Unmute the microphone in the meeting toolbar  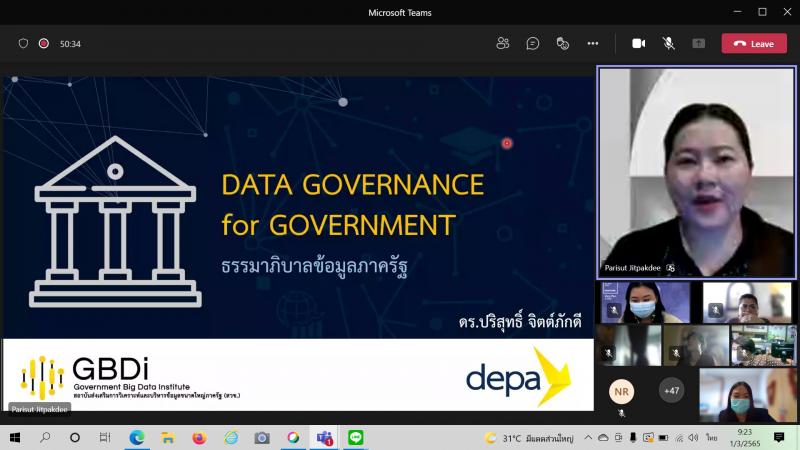click(668, 43)
